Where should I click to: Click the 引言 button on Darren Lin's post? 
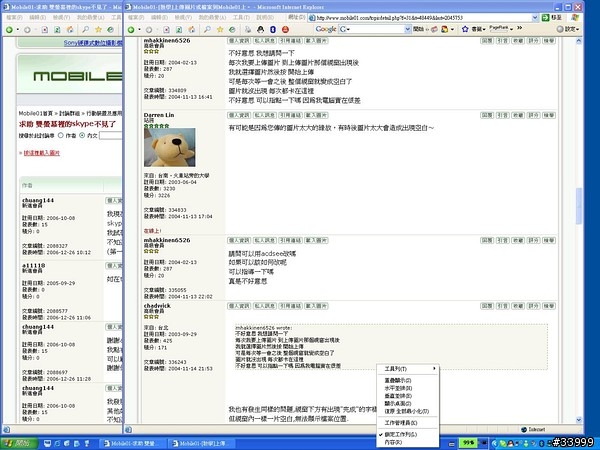click(x=502, y=115)
